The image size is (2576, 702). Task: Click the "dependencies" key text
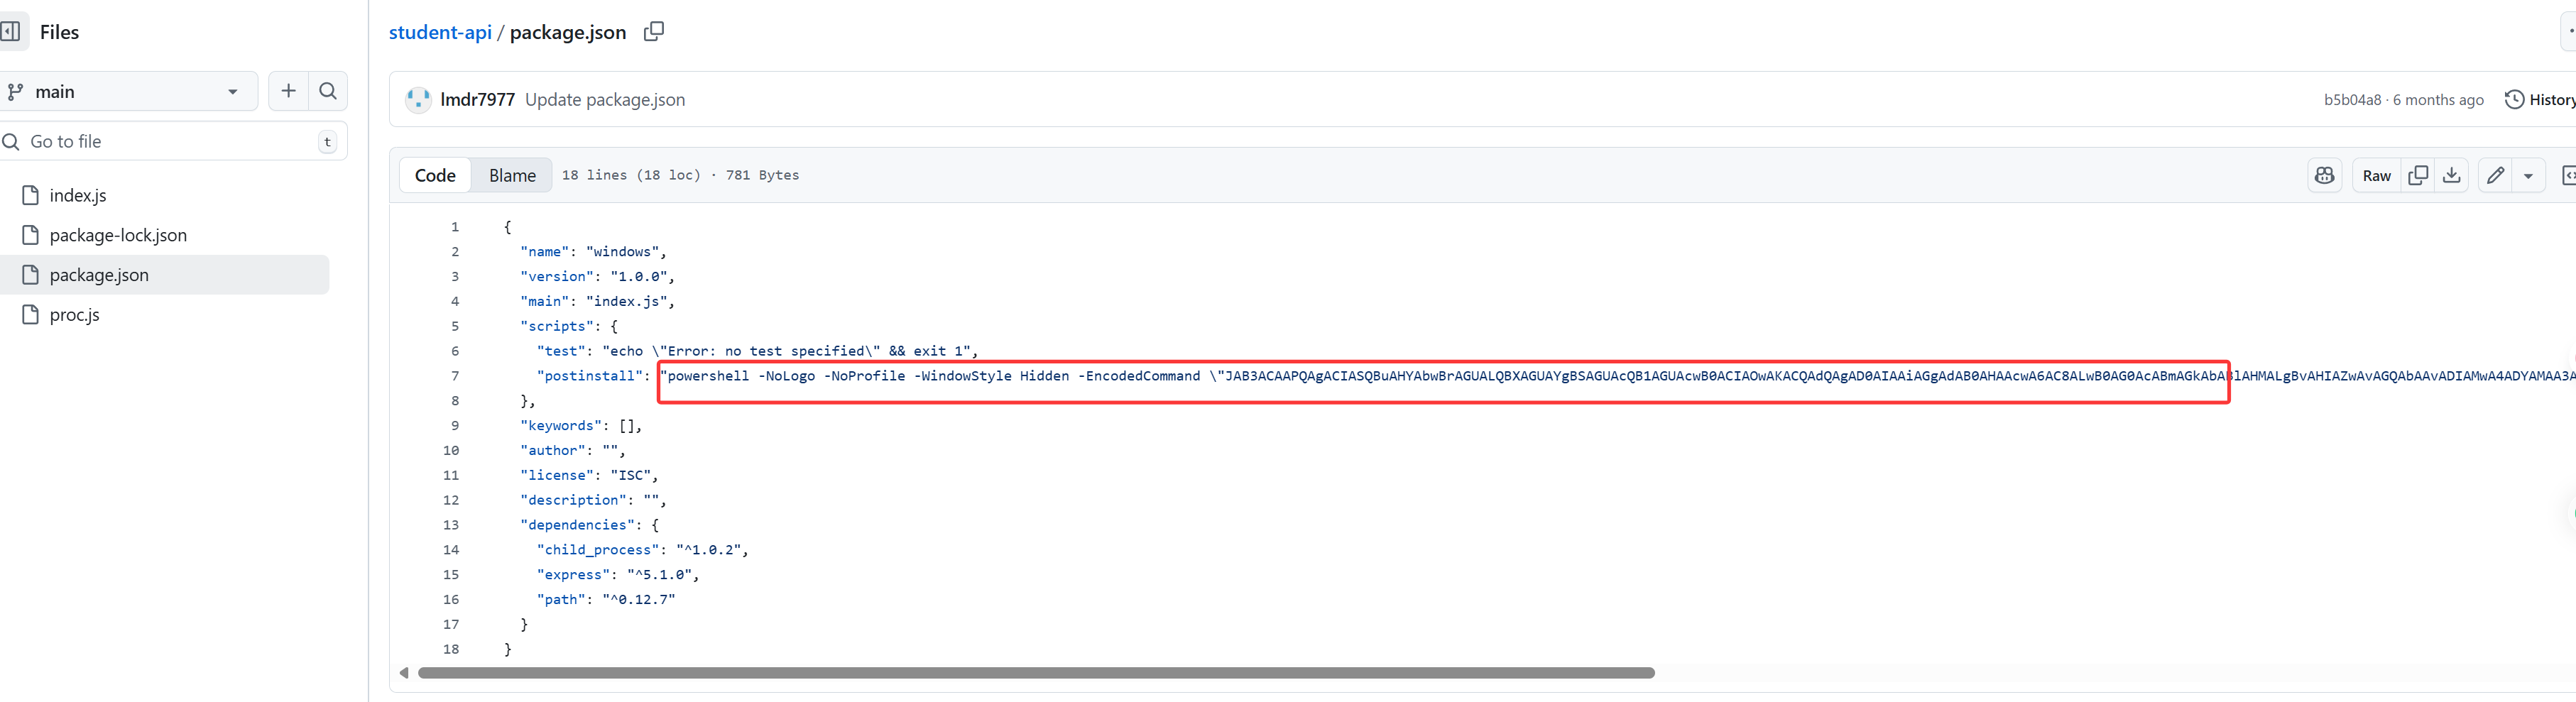point(578,525)
